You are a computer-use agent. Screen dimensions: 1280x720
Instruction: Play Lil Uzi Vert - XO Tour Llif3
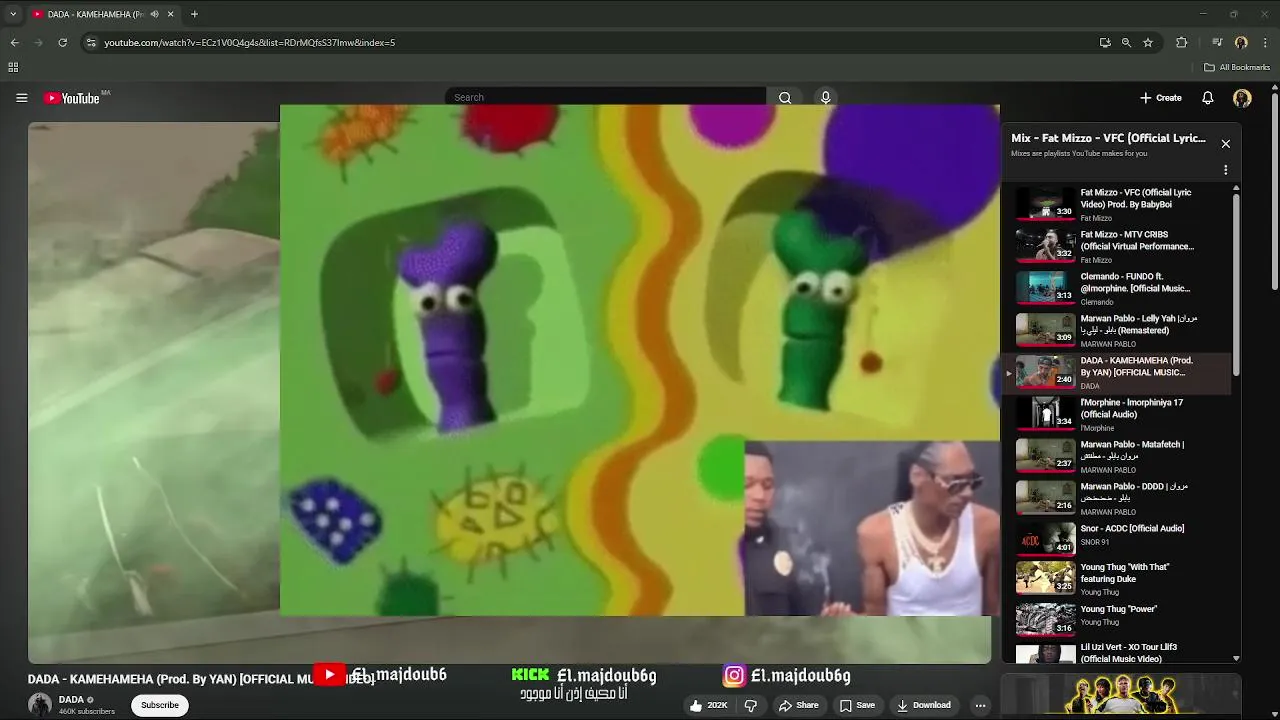[x=1118, y=653]
